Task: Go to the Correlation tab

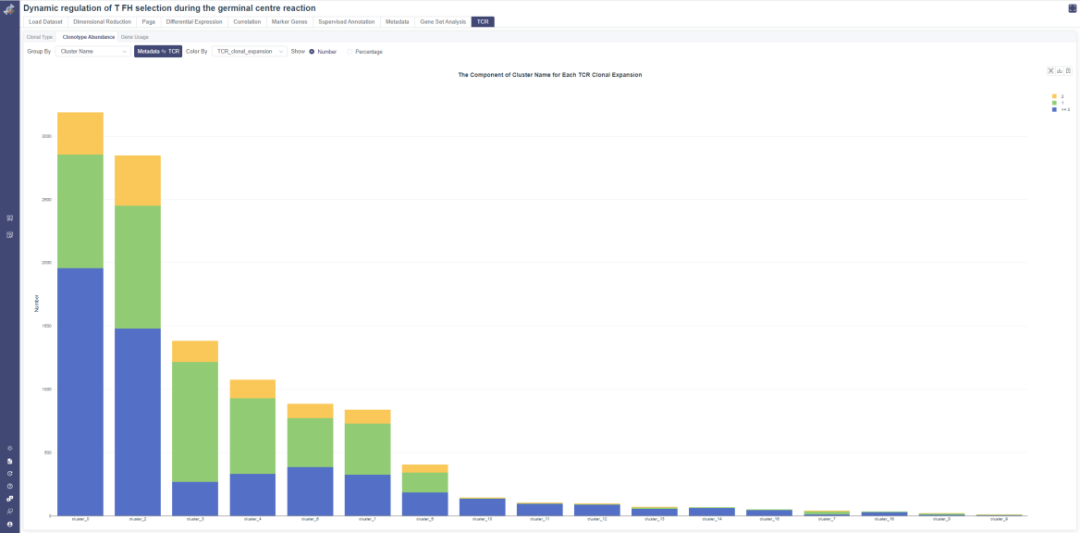Action: tap(247, 22)
